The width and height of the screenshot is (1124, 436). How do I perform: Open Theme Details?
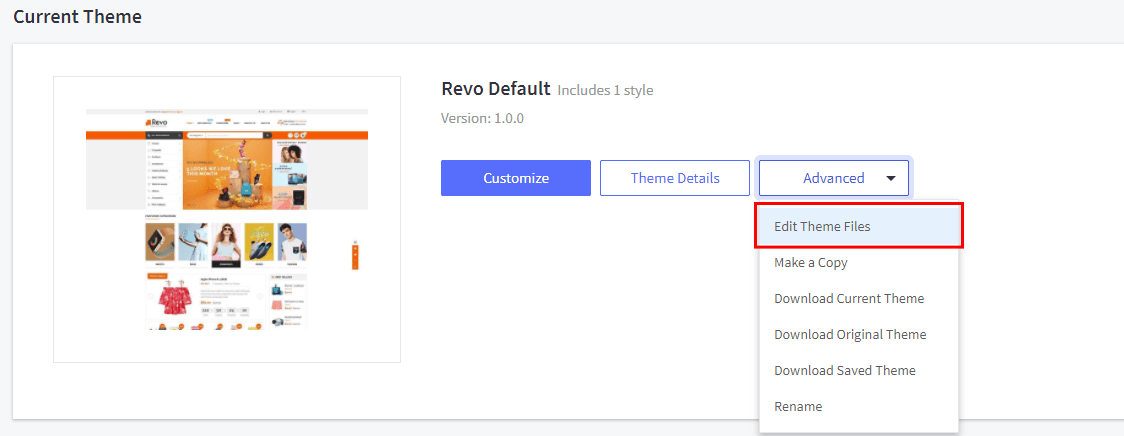point(674,178)
